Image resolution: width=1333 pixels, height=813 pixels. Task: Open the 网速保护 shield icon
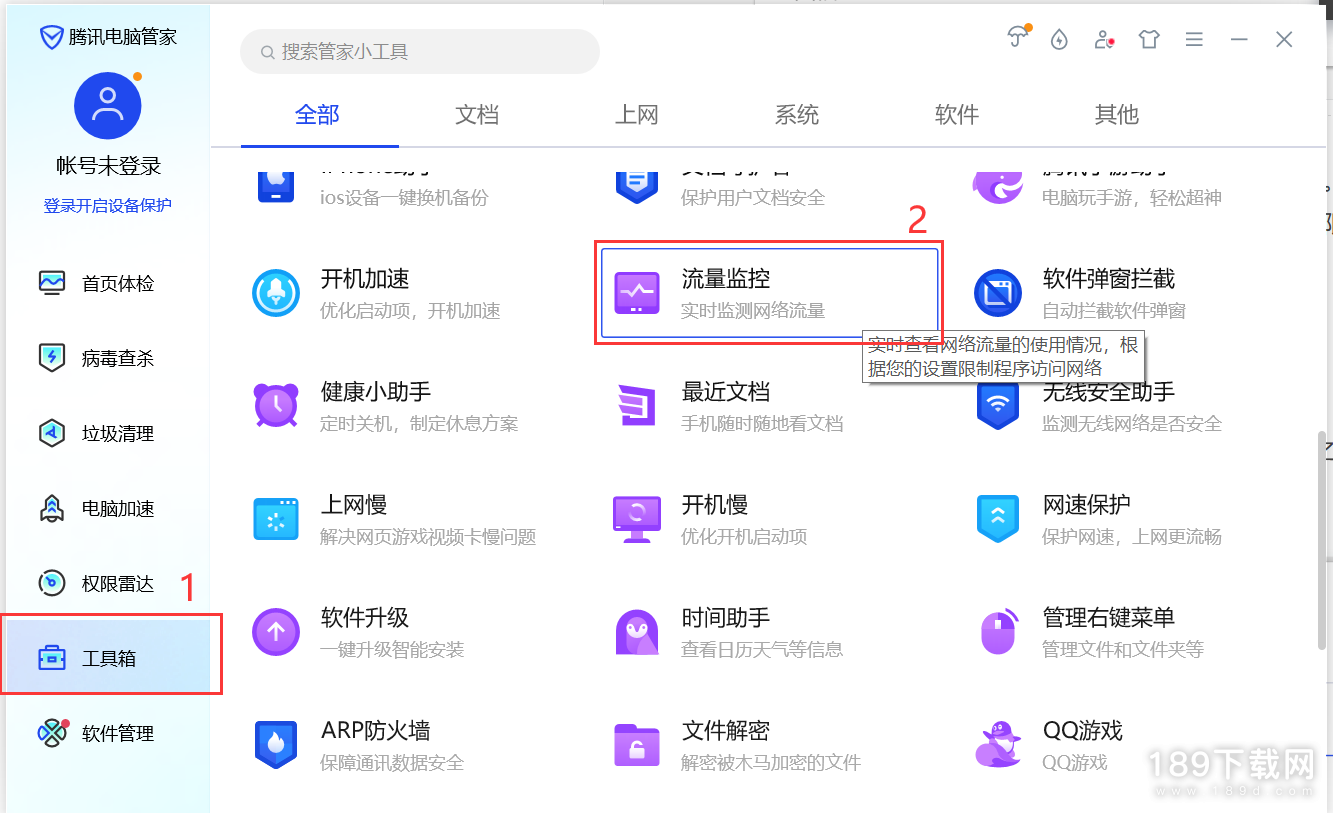coord(998,518)
